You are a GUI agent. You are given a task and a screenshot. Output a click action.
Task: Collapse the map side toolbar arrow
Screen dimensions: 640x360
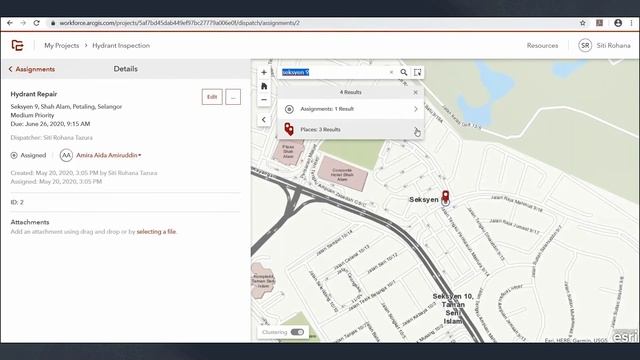pyautogui.click(x=264, y=120)
